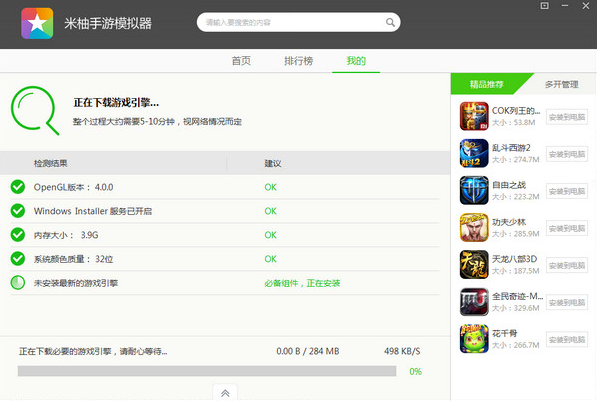Click the 0% progress percentage
597x401 pixels.
point(415,371)
